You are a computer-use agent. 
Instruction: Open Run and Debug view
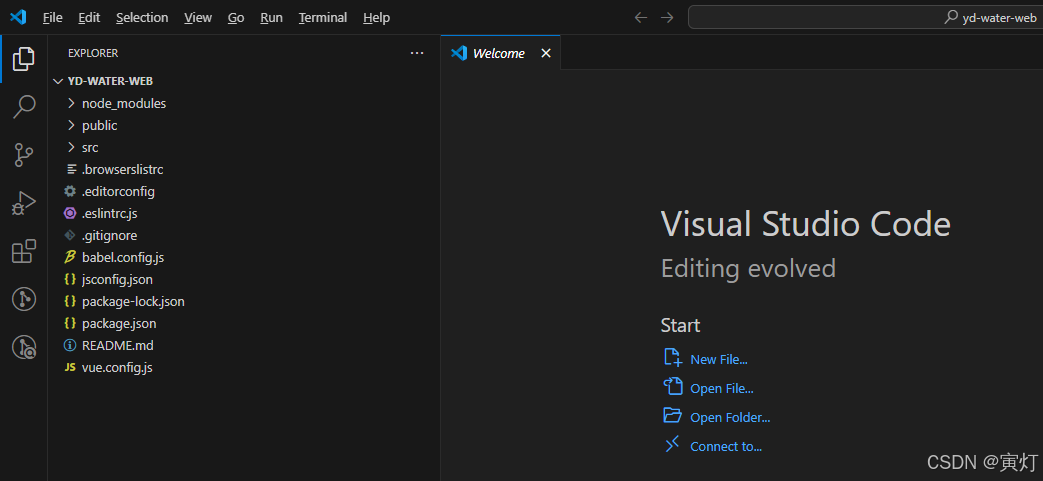point(23,203)
